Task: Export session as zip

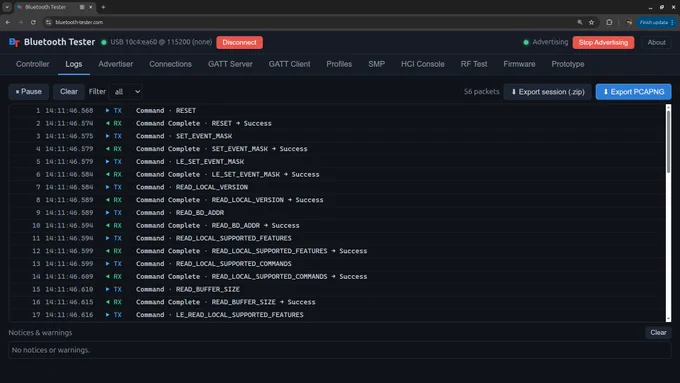Action: pos(547,92)
